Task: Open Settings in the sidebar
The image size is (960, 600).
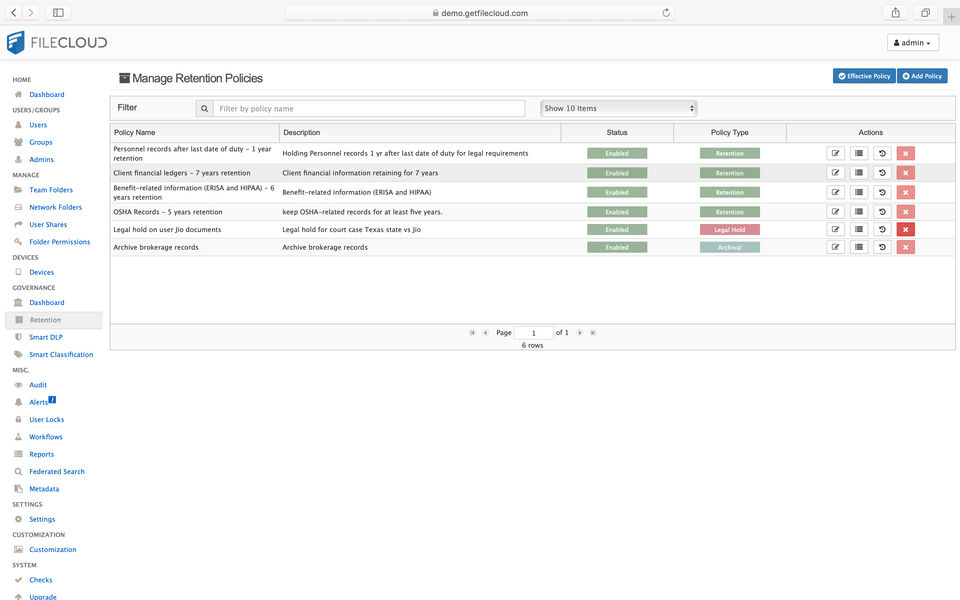Action: pyautogui.click(x=42, y=519)
